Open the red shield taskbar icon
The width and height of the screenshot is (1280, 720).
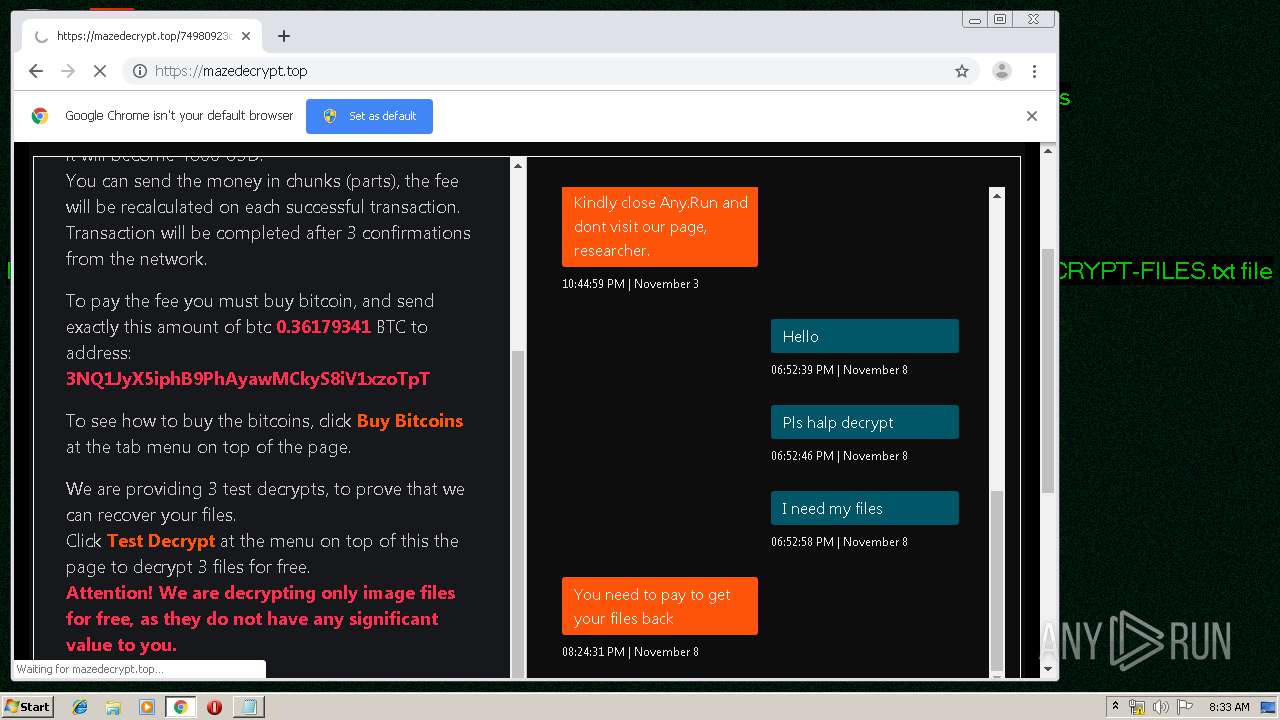pos(214,707)
